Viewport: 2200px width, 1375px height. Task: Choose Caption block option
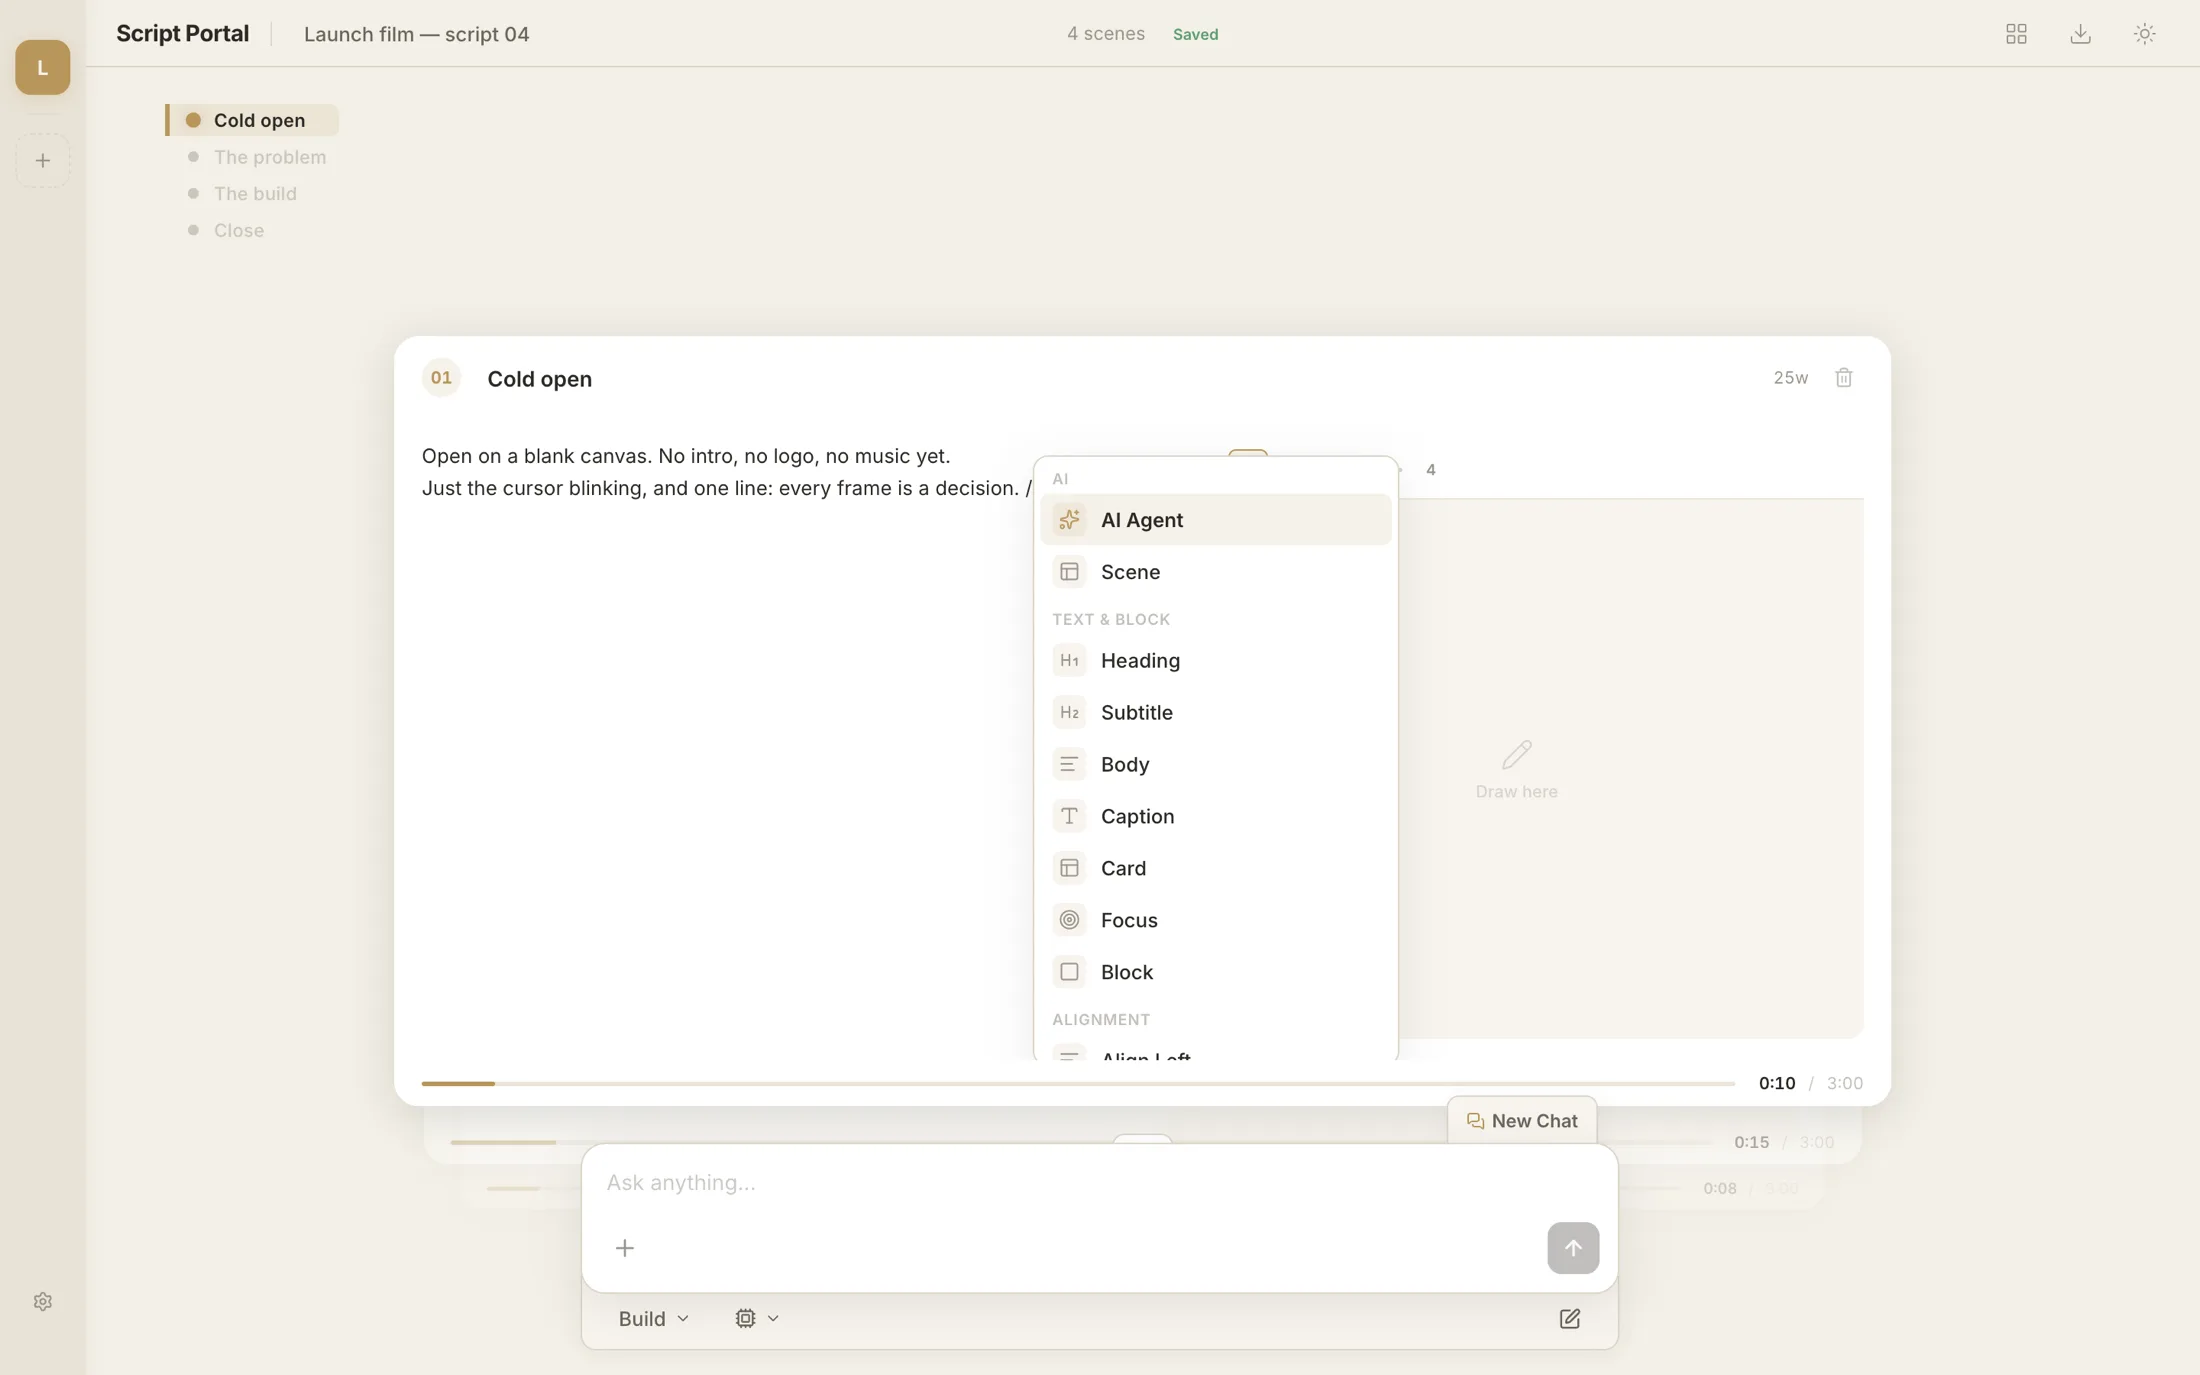point(1215,816)
